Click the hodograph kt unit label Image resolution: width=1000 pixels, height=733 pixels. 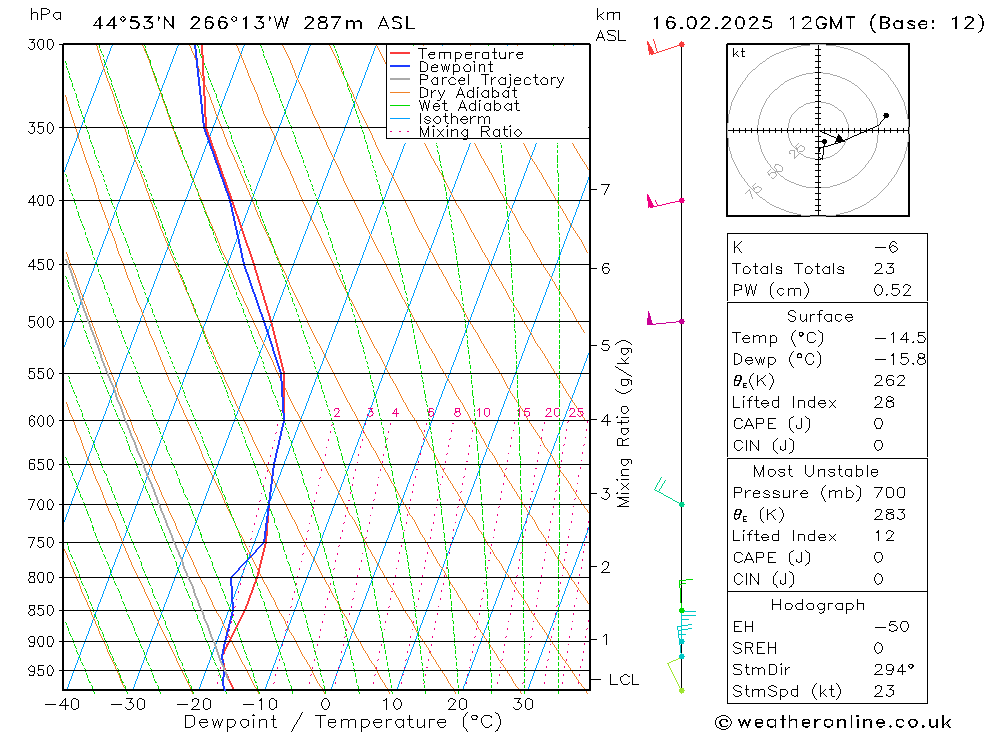point(739,53)
